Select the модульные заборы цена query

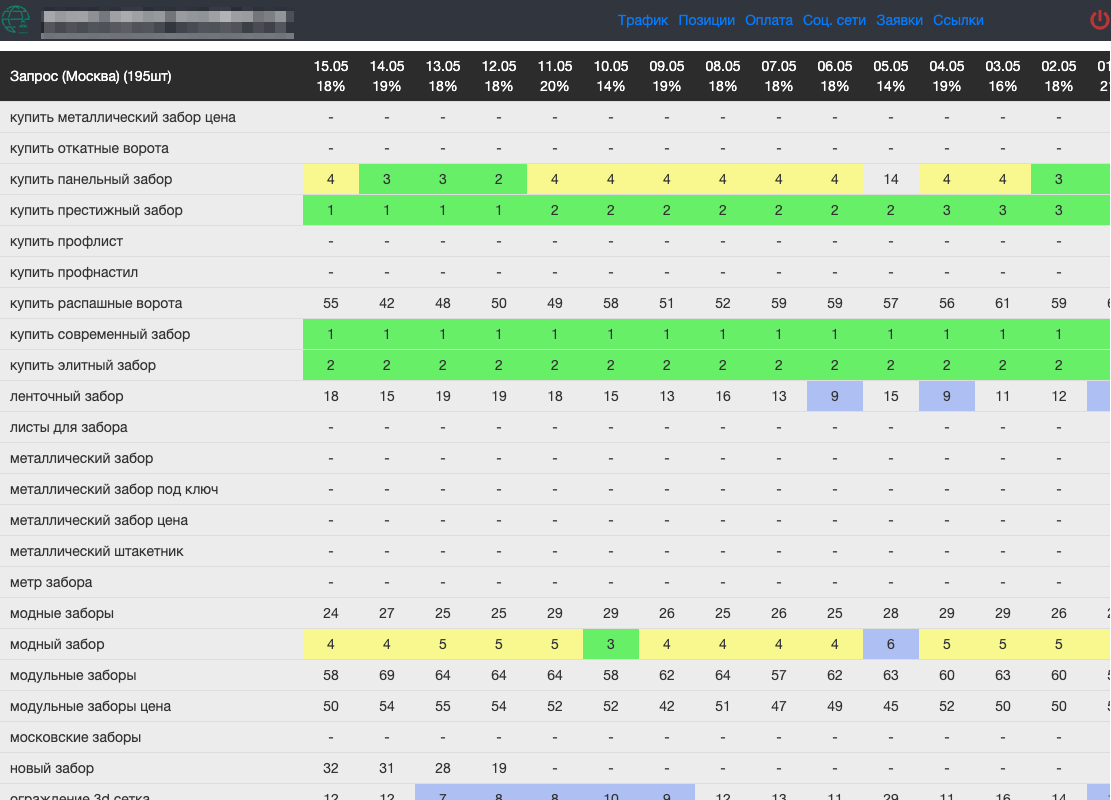pos(90,707)
